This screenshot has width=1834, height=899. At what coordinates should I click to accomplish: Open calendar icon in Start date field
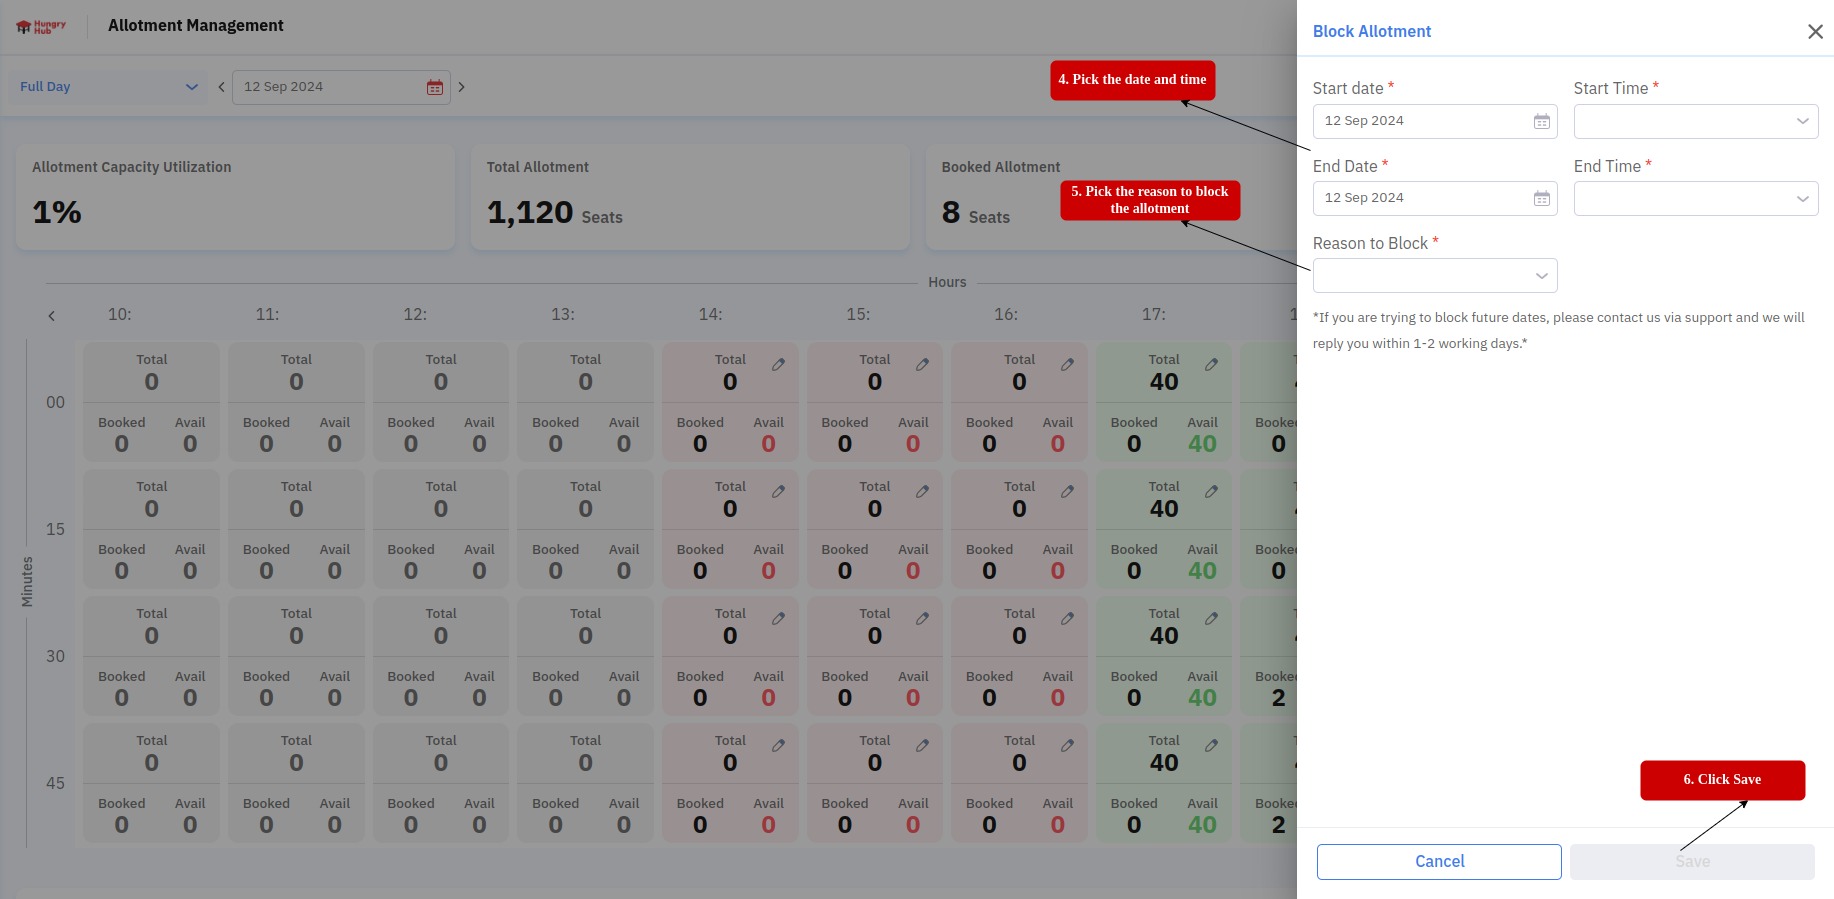click(x=1541, y=121)
